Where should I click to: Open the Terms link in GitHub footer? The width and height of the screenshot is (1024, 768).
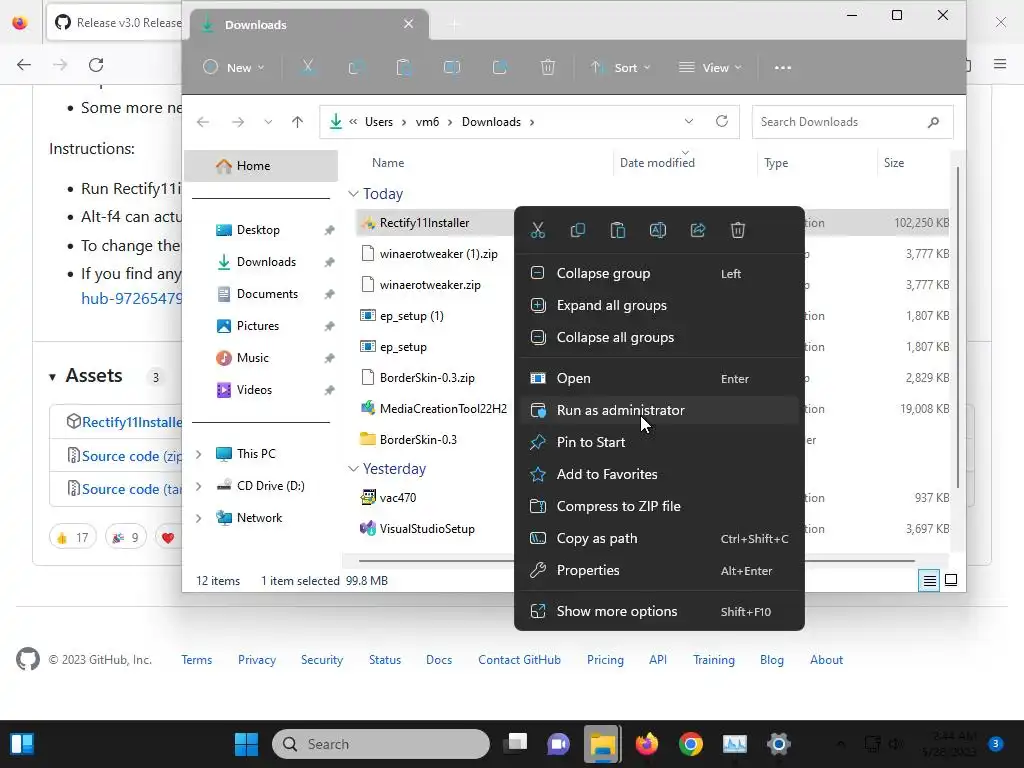click(197, 660)
